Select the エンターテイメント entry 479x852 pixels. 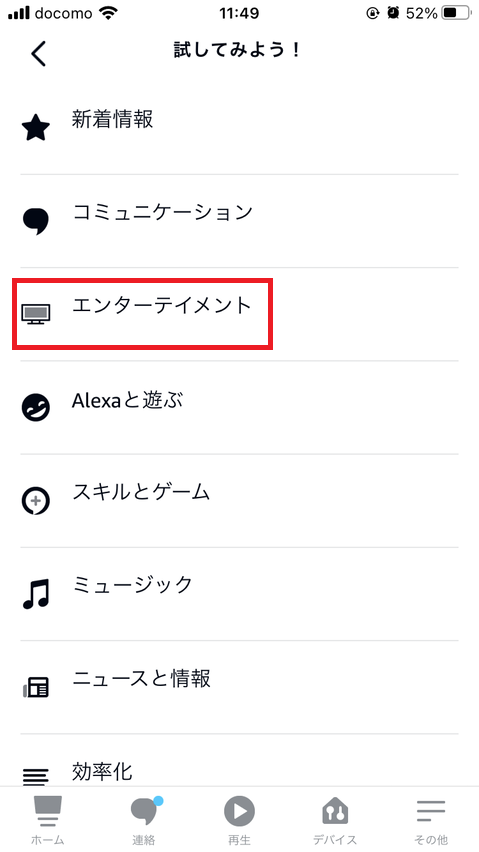240,314
